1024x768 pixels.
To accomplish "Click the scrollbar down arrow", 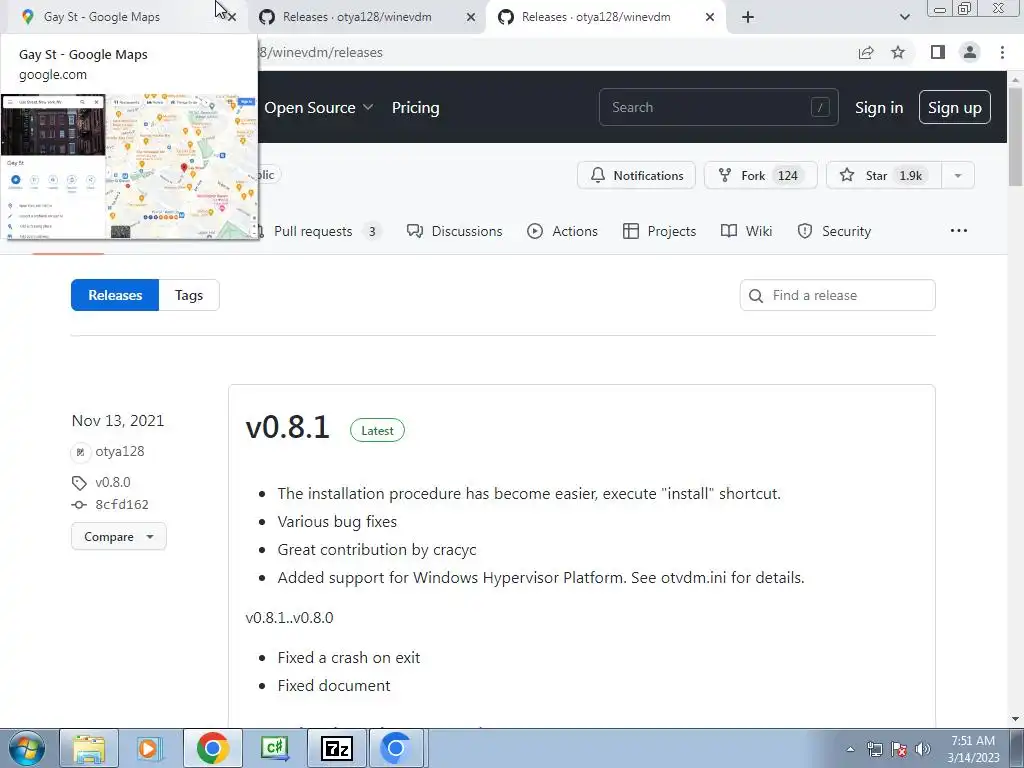I will click(1016, 719).
